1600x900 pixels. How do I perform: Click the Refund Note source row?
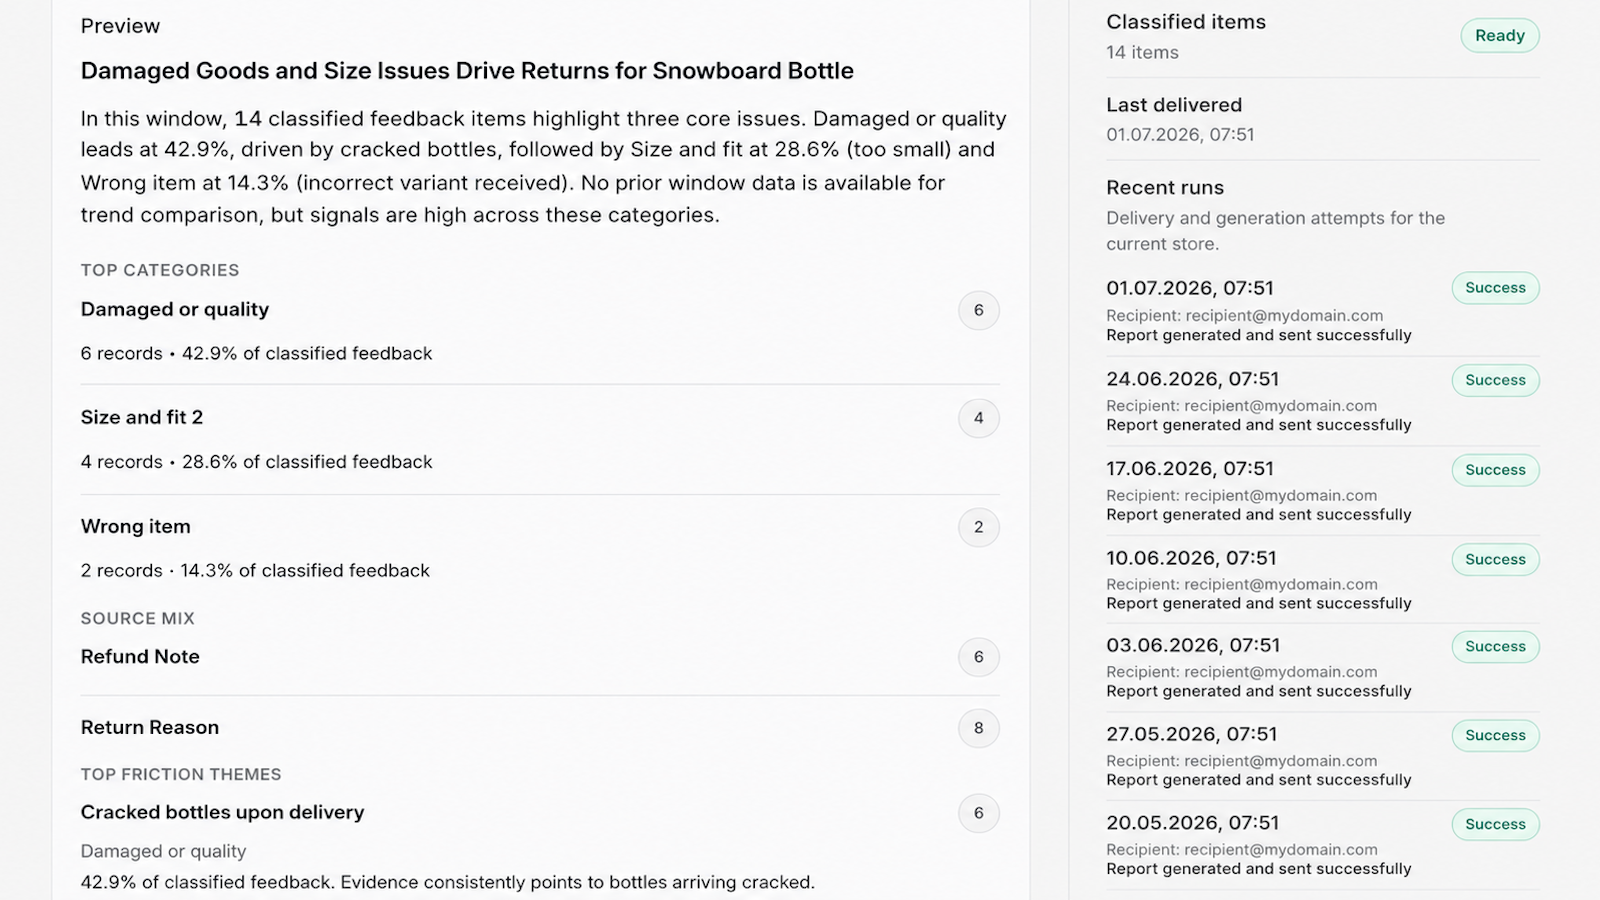pos(540,657)
